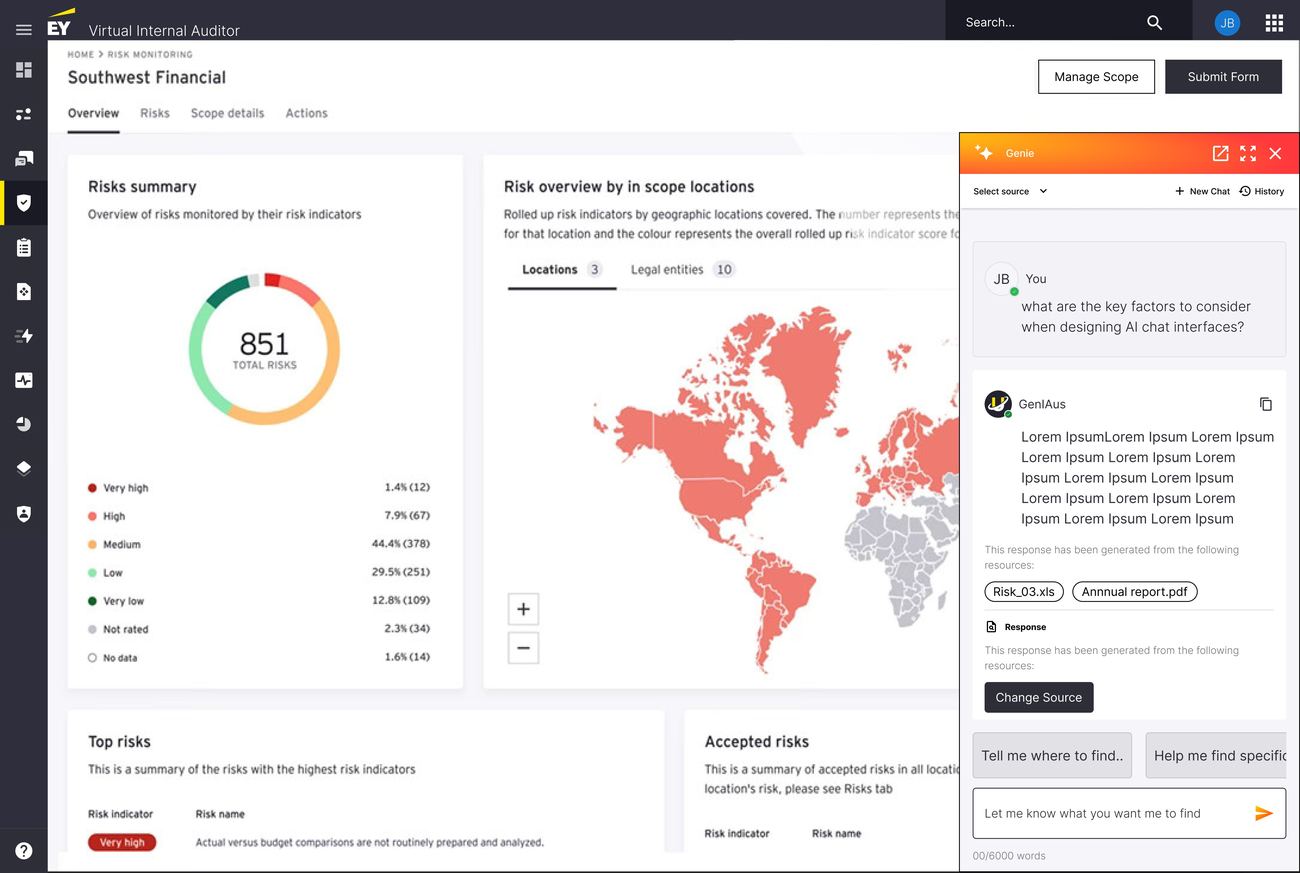Image resolution: width=1300 pixels, height=873 pixels.
Task: Click the Manage Scope button
Action: coord(1096,77)
